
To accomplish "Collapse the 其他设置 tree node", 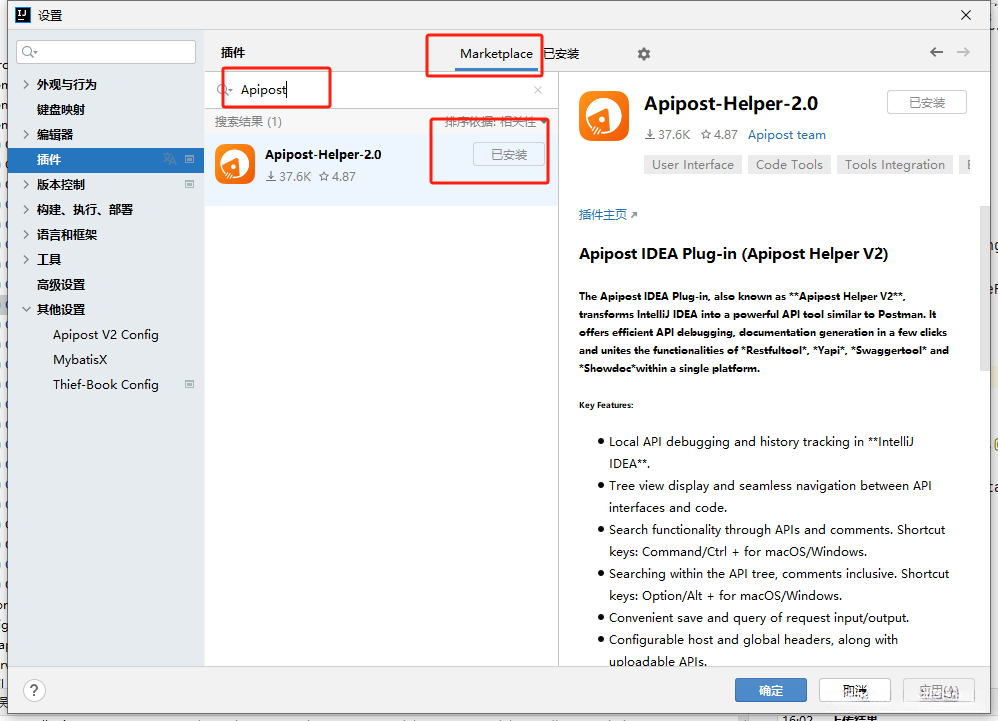I will [26, 309].
